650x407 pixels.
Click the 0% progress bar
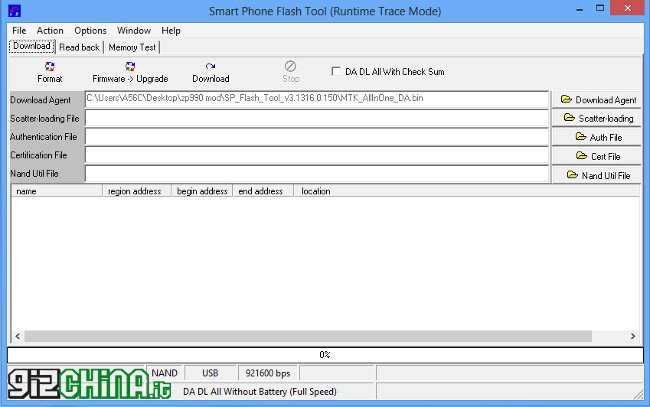pyautogui.click(x=325, y=355)
